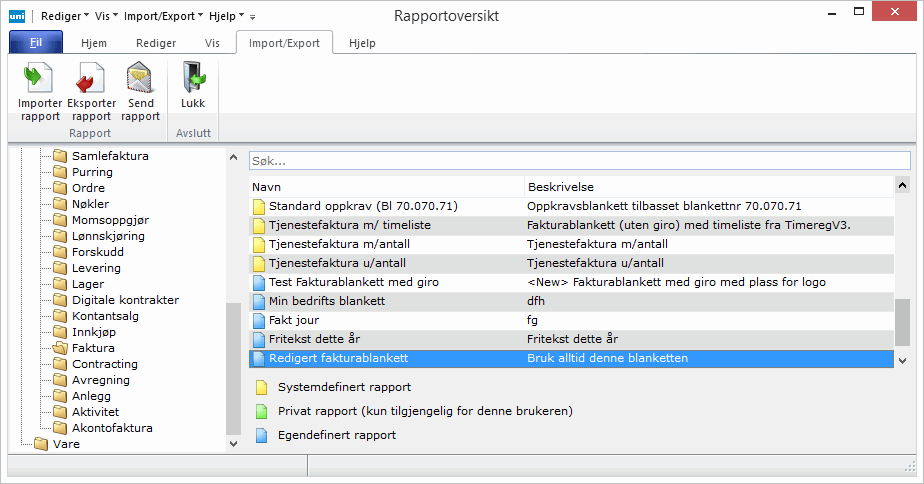924x484 pixels.
Task: Select the Samlefaktura folder in tree
Action: coord(110,156)
